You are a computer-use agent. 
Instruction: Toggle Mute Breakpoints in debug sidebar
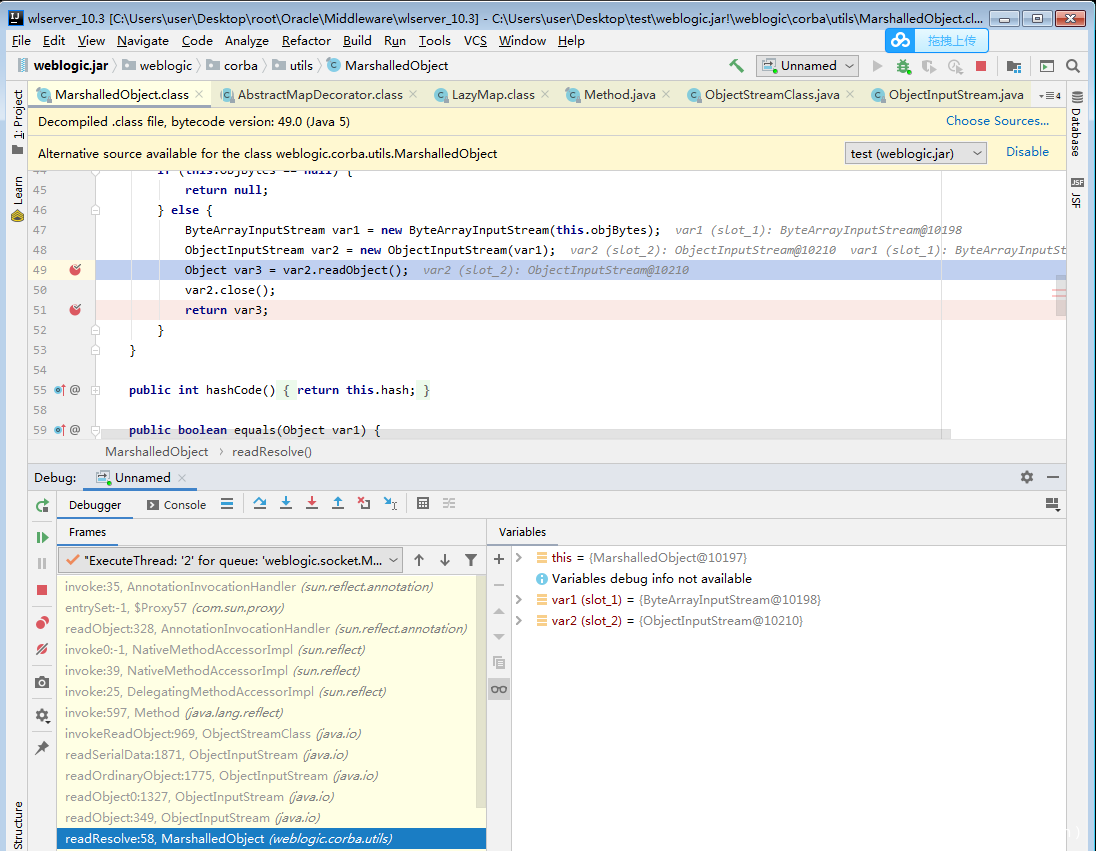42,649
